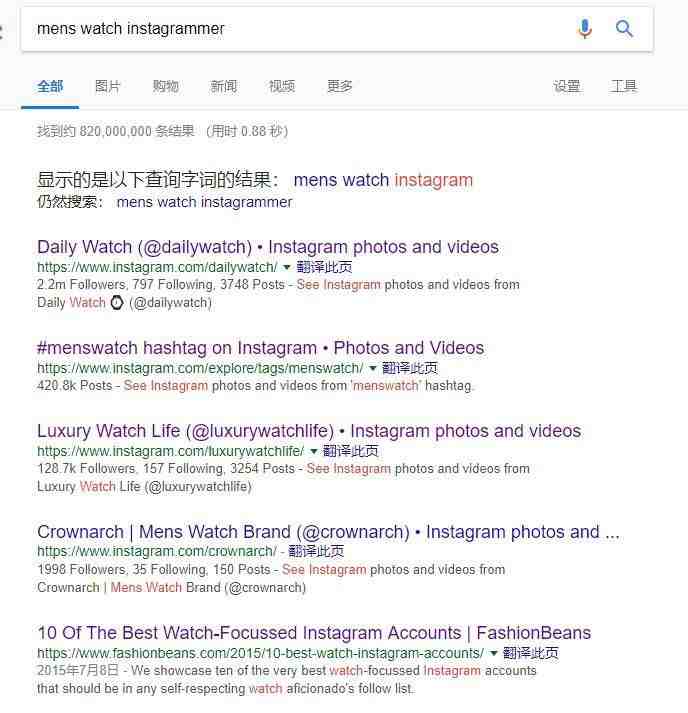Open the 新闻 news tab
Viewport: 688px width, 713px height.
[223, 86]
